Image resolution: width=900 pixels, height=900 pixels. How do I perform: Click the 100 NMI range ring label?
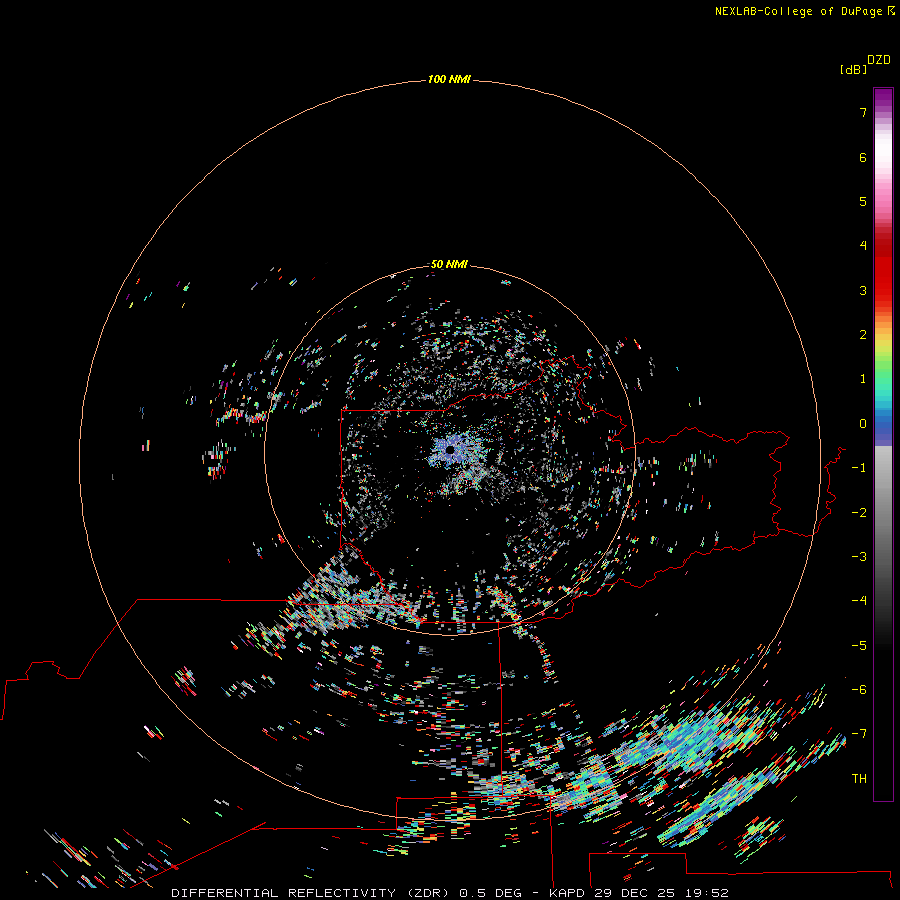(449, 79)
